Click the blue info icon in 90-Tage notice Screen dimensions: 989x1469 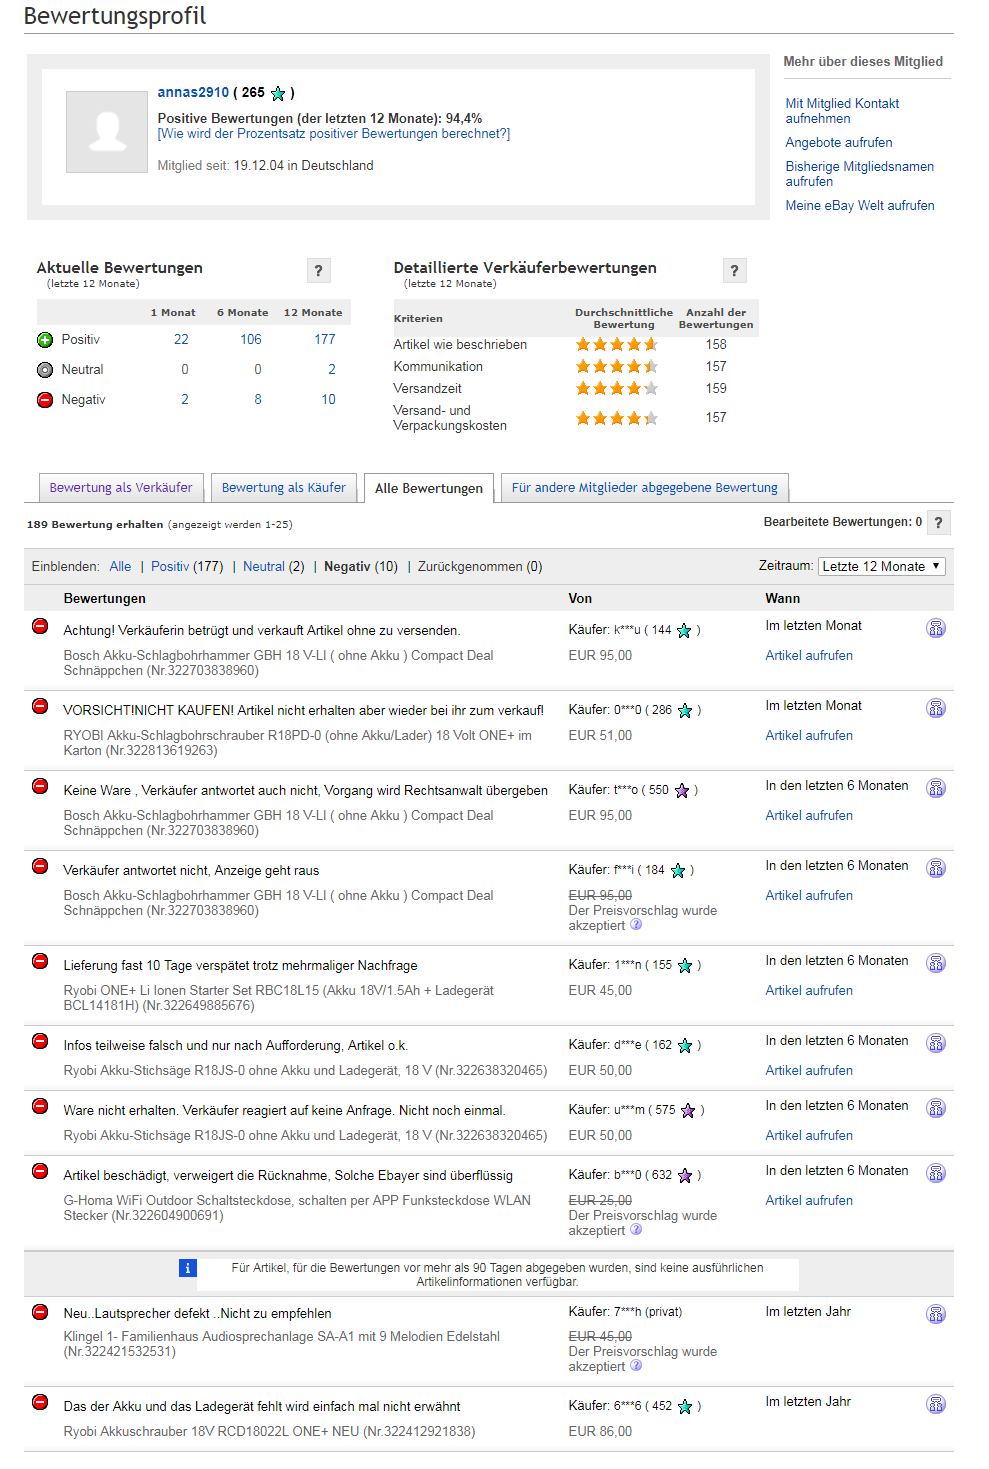pyautogui.click(x=188, y=1268)
